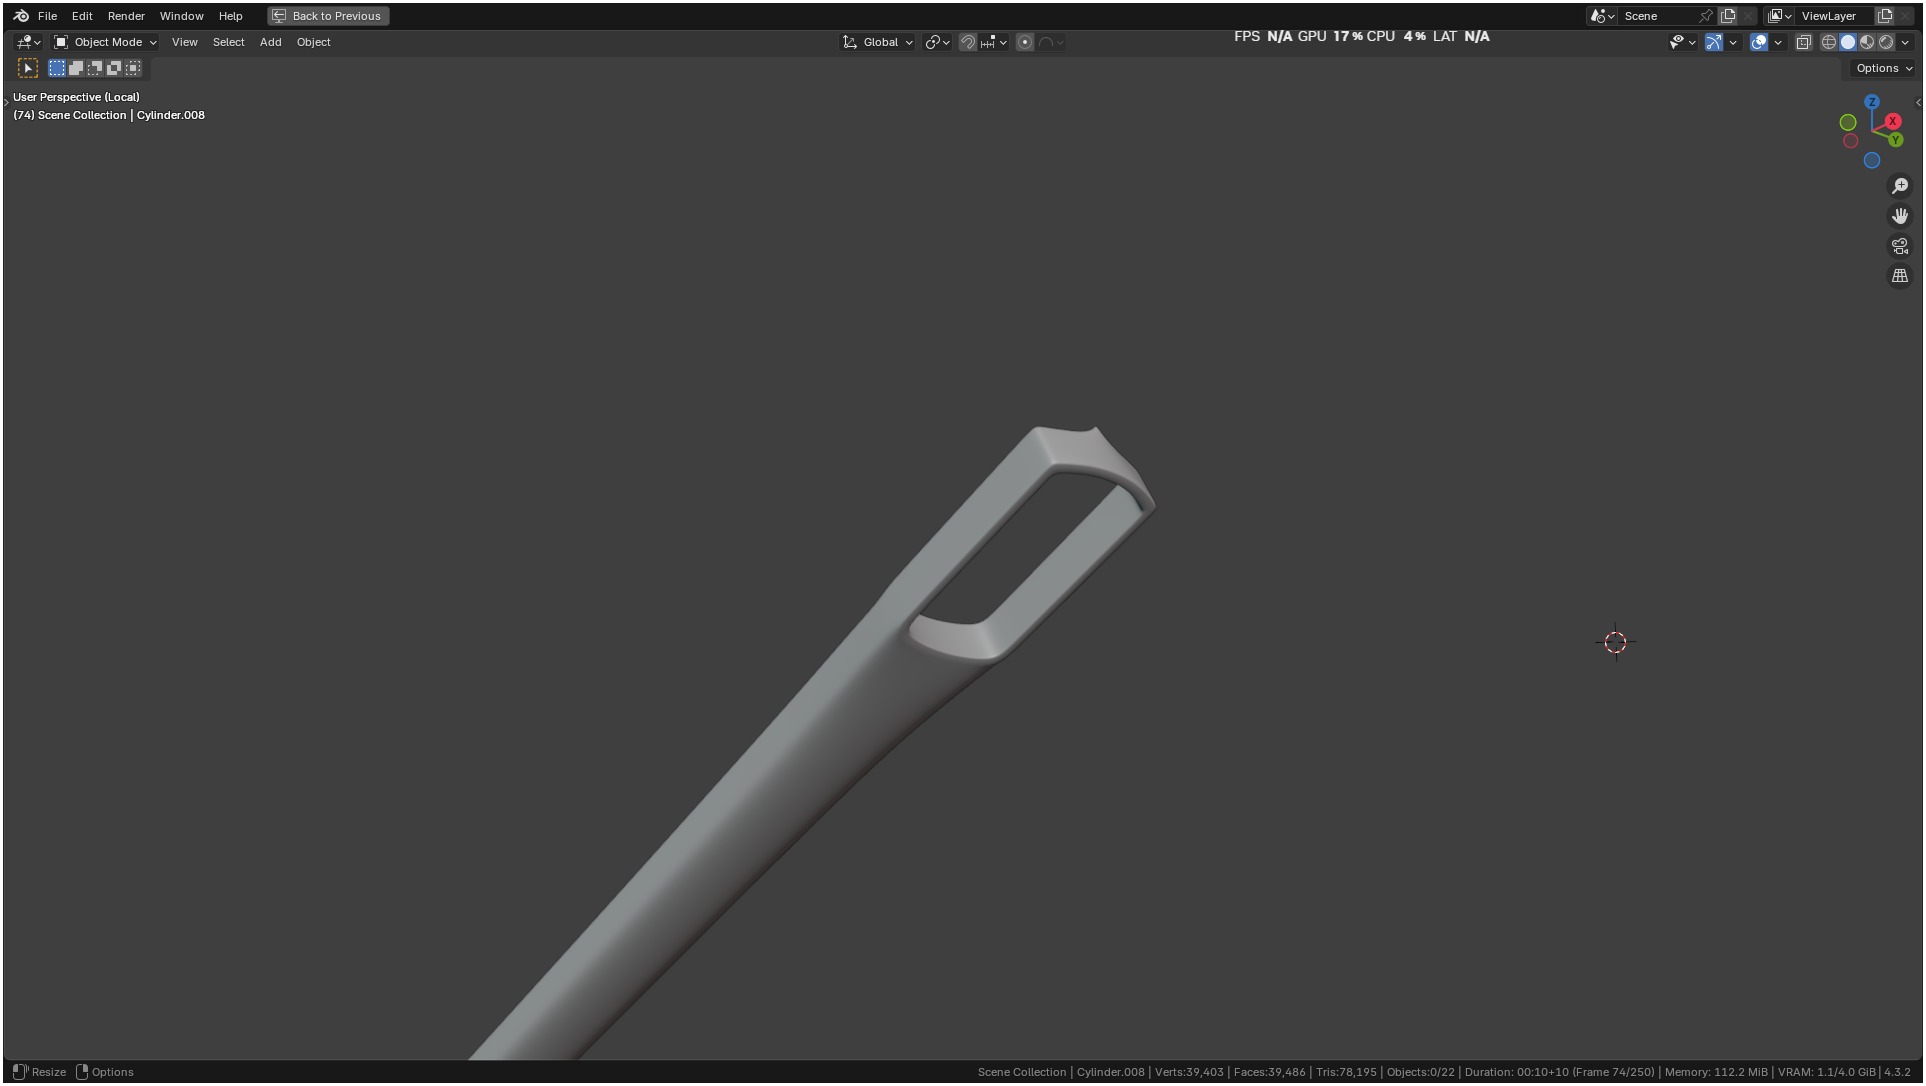The width and height of the screenshot is (1926, 1086).
Task: Click the 3D cursor in viewport
Action: (x=1615, y=642)
